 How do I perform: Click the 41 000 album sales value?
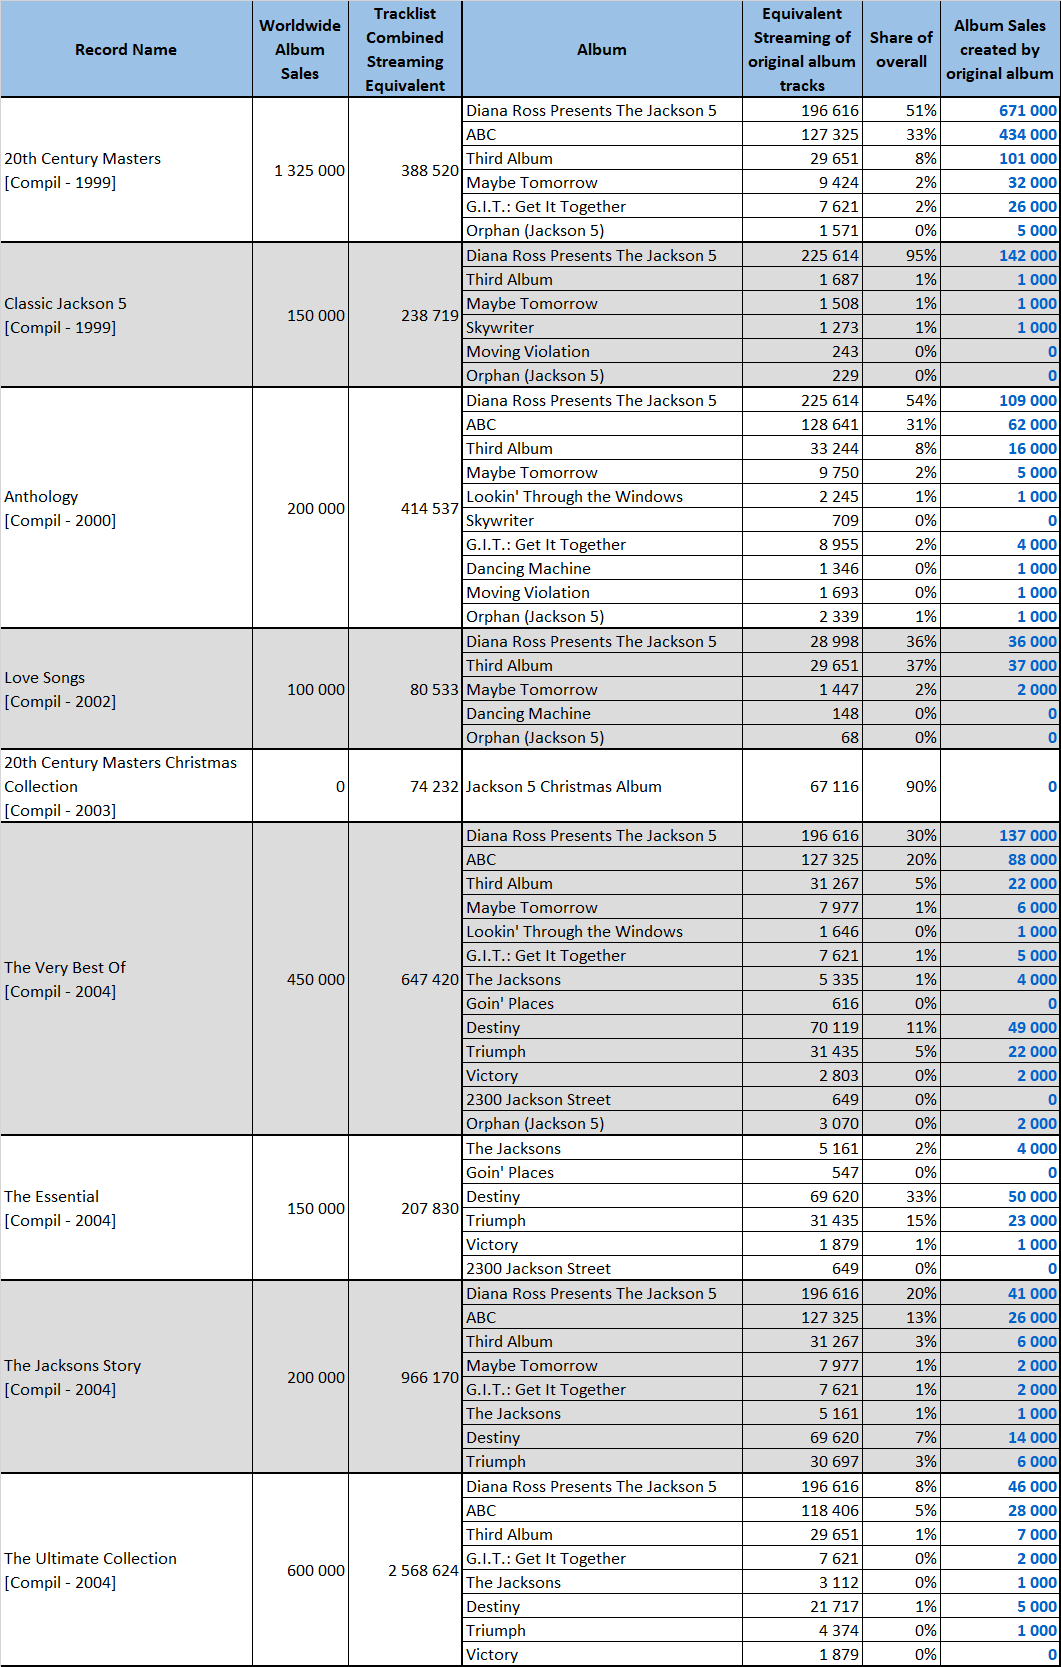(1032, 1294)
